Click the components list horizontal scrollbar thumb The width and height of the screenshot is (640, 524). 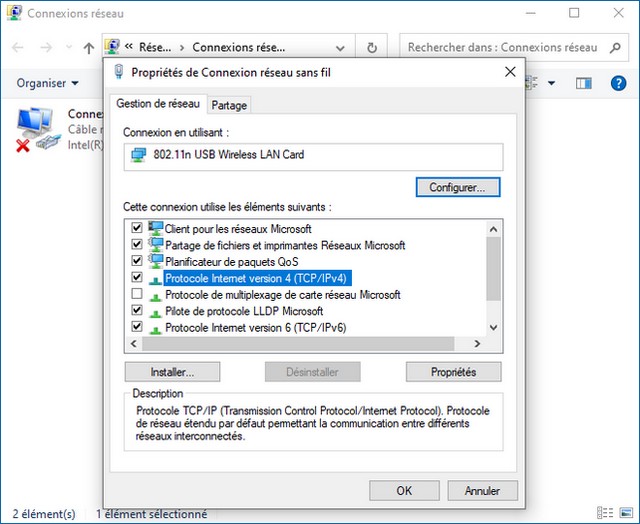[x=298, y=344]
